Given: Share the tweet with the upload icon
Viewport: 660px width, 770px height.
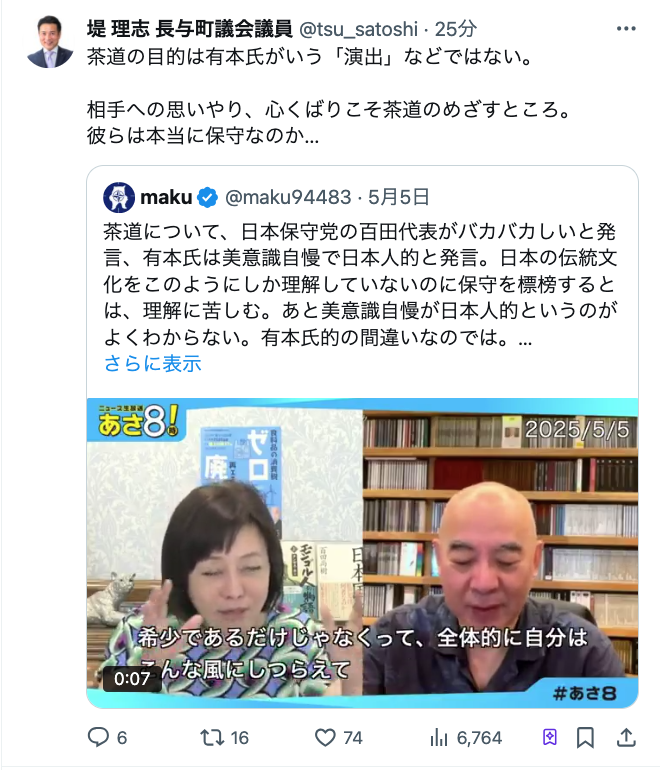Looking at the screenshot, I should point(626,737).
